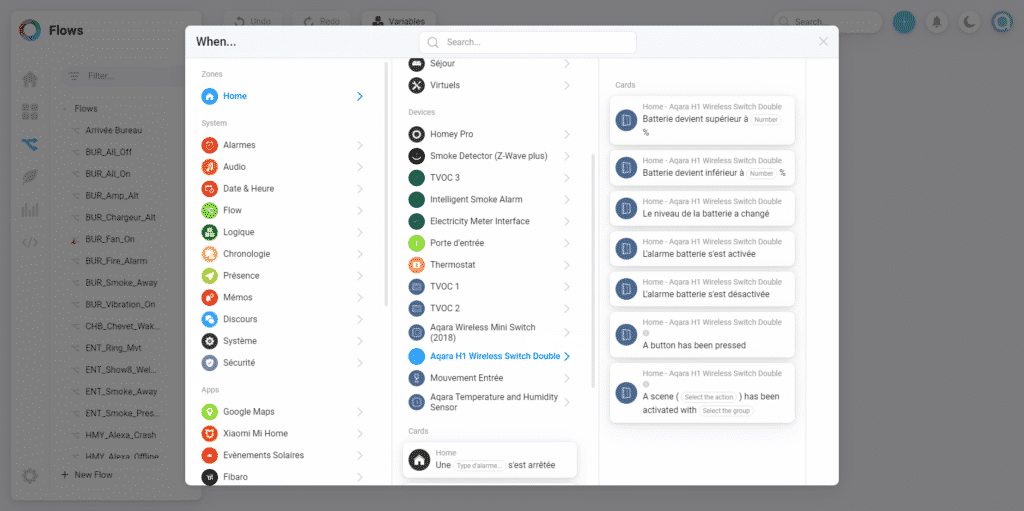Screen dimensions: 1024x511
Task: Select Aqara Temperature and Humidity Sensor
Action: [x=489, y=402]
